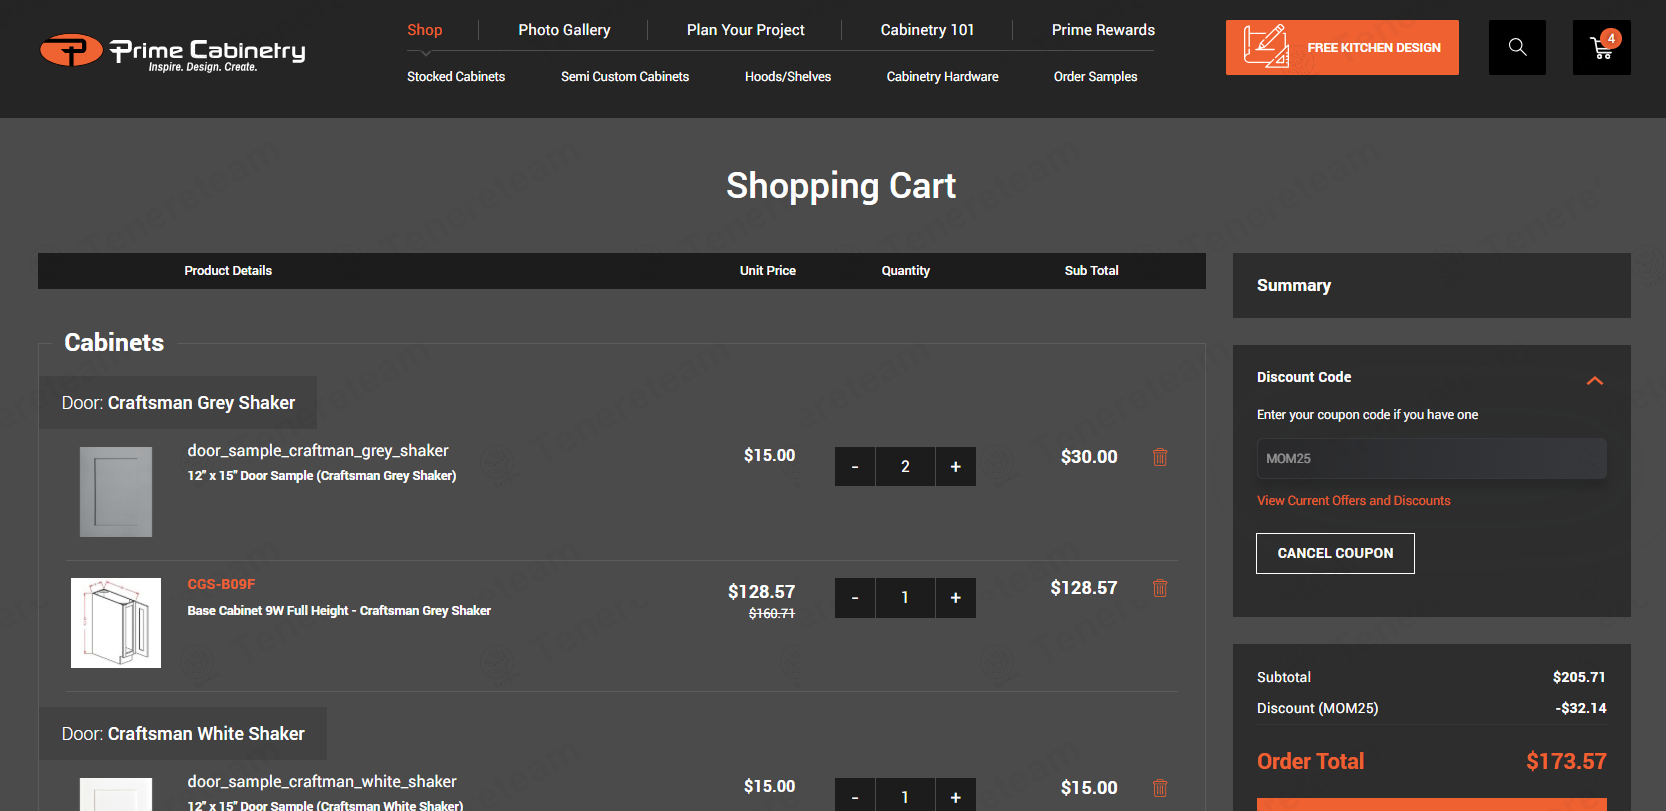Go to Hoods/Shelves
Viewport: 1666px width, 811px height.
pos(788,77)
